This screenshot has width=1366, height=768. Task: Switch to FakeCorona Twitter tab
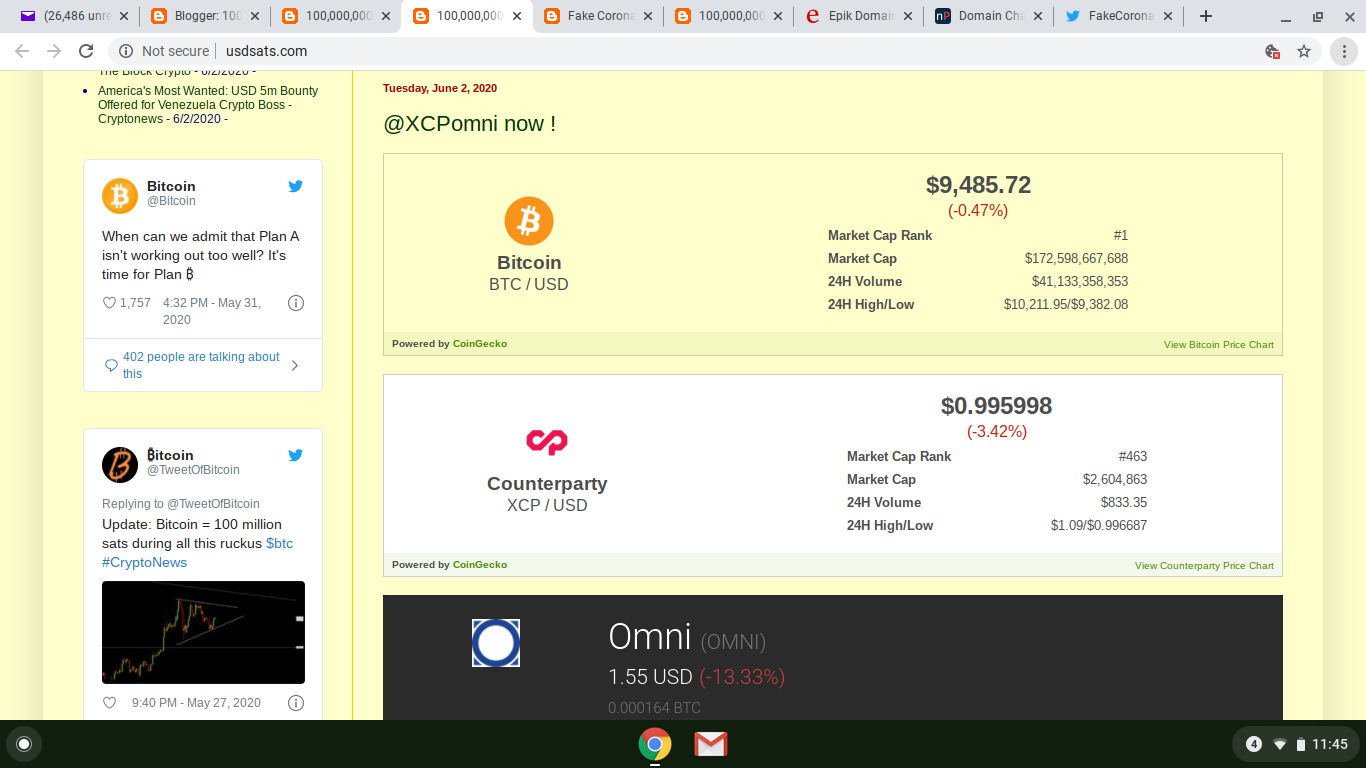pyautogui.click(x=1118, y=16)
